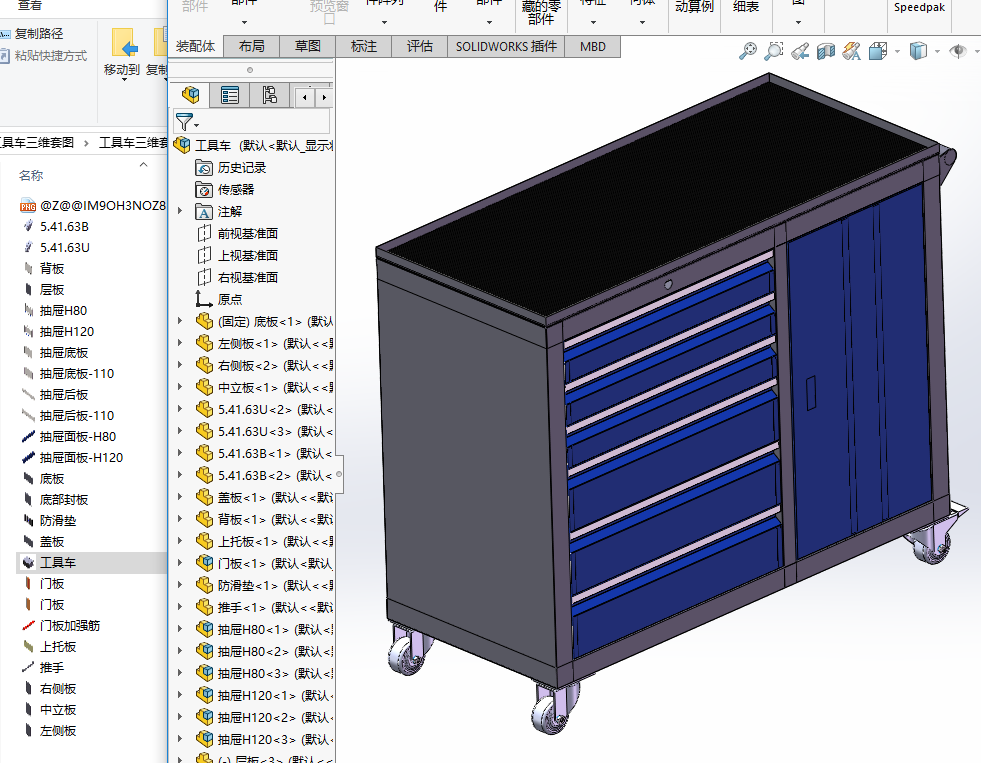Viewport: 981px width, 763px height.
Task: Expand the 门板<1> component node
Action: 180,563
